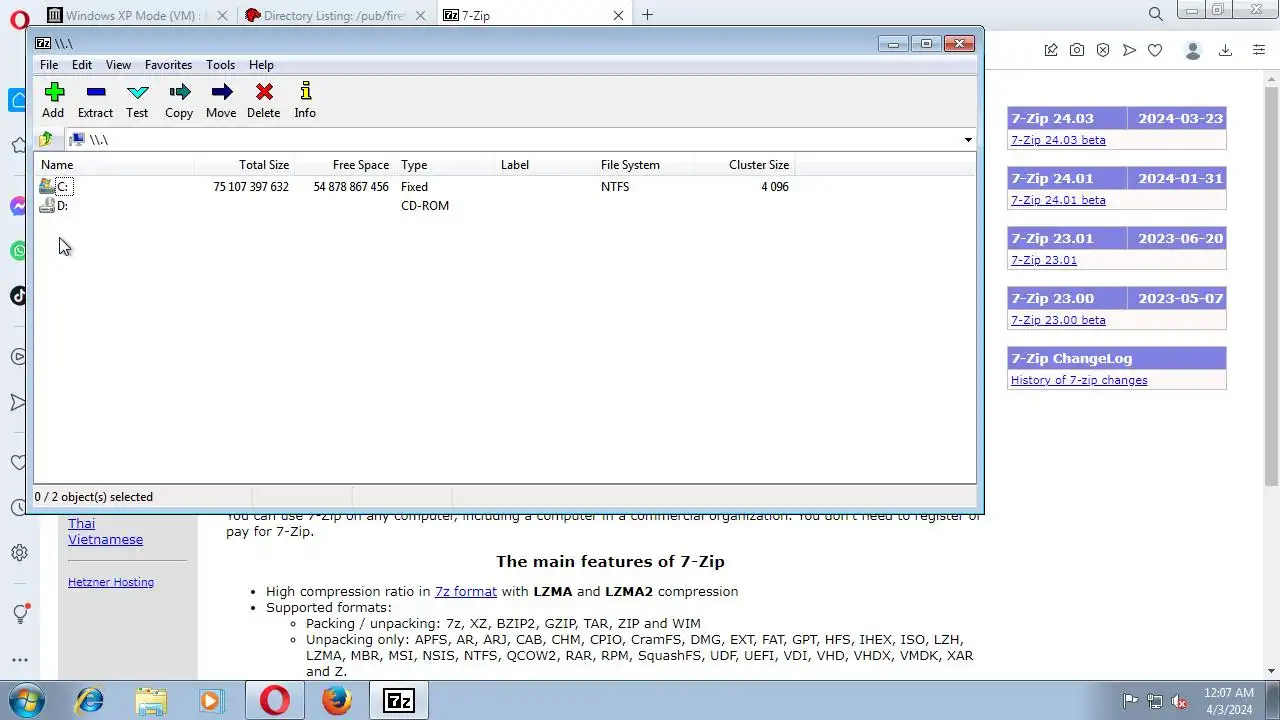This screenshot has width=1280, height=720.
Task: Launch Internet Explorer from taskbar
Action: point(90,700)
